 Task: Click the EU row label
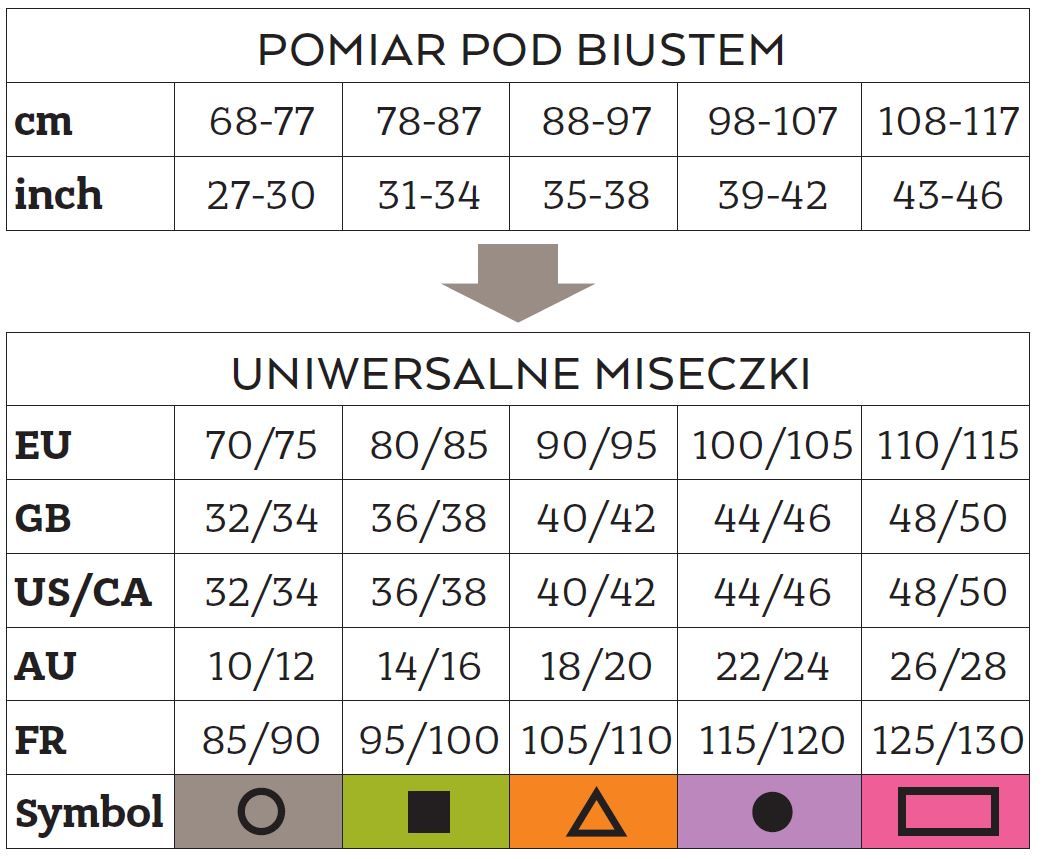point(43,445)
